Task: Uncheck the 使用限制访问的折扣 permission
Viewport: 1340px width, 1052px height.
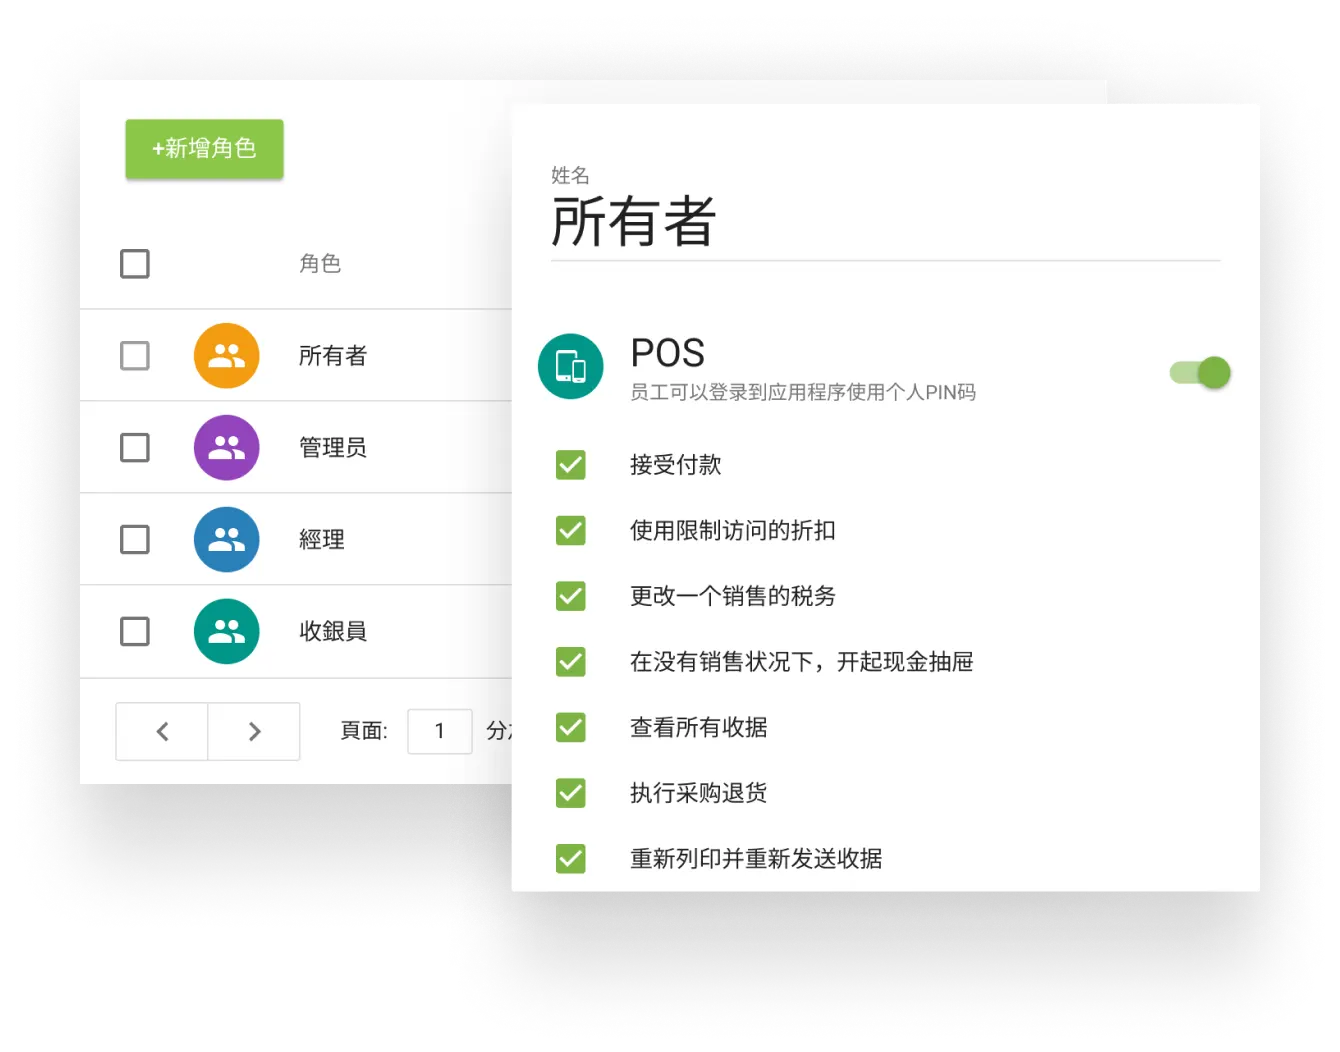Action: (571, 531)
